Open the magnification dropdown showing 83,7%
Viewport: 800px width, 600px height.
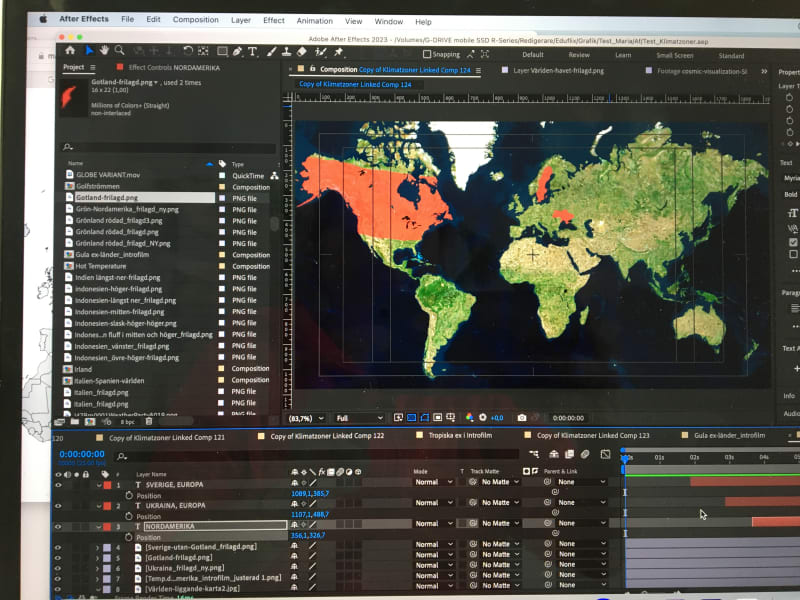(304, 417)
